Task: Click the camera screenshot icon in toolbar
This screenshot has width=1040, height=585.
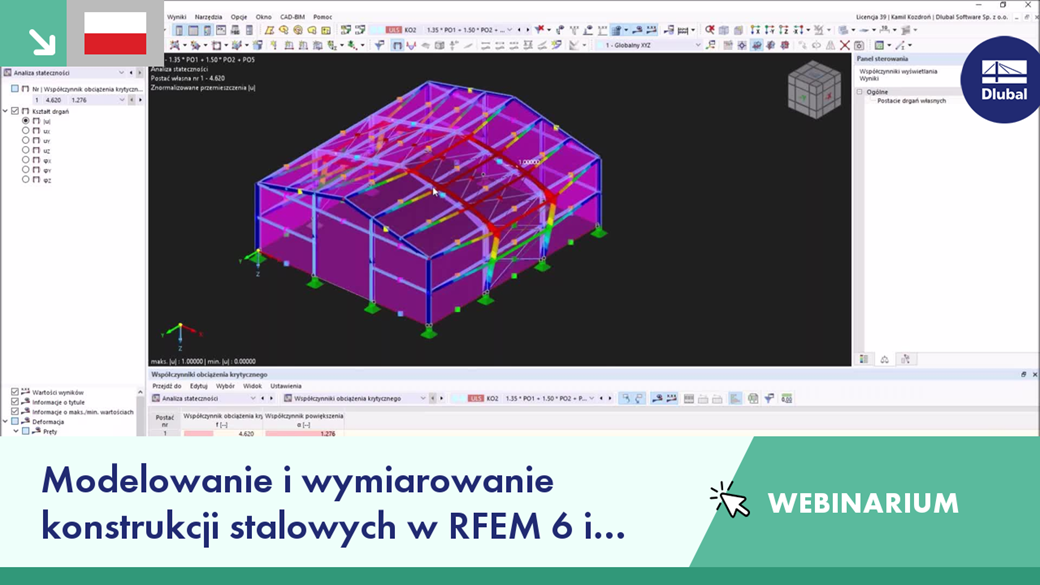Action: (x=859, y=45)
